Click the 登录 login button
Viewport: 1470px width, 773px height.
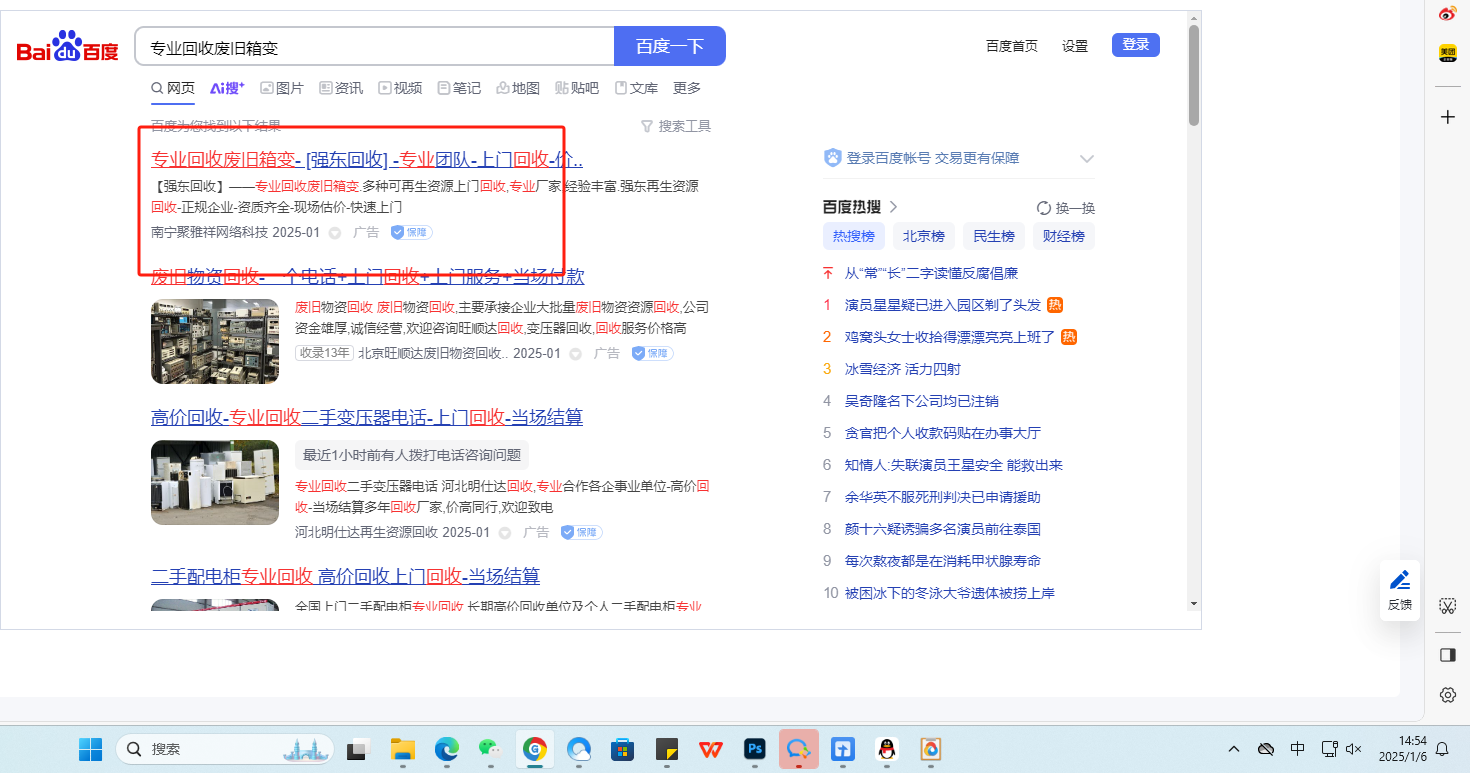click(x=1135, y=45)
